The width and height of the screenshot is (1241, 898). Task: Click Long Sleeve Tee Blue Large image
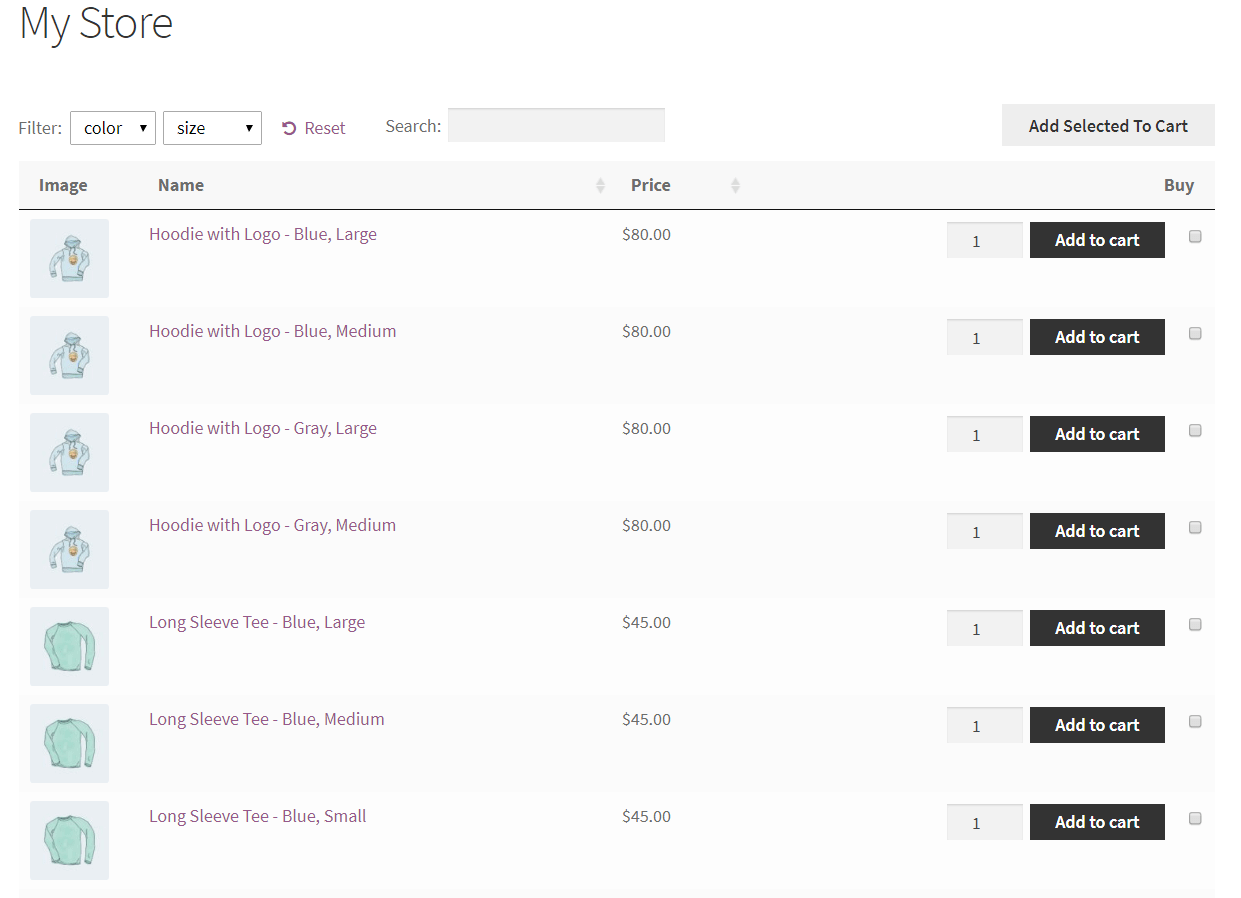coord(69,646)
